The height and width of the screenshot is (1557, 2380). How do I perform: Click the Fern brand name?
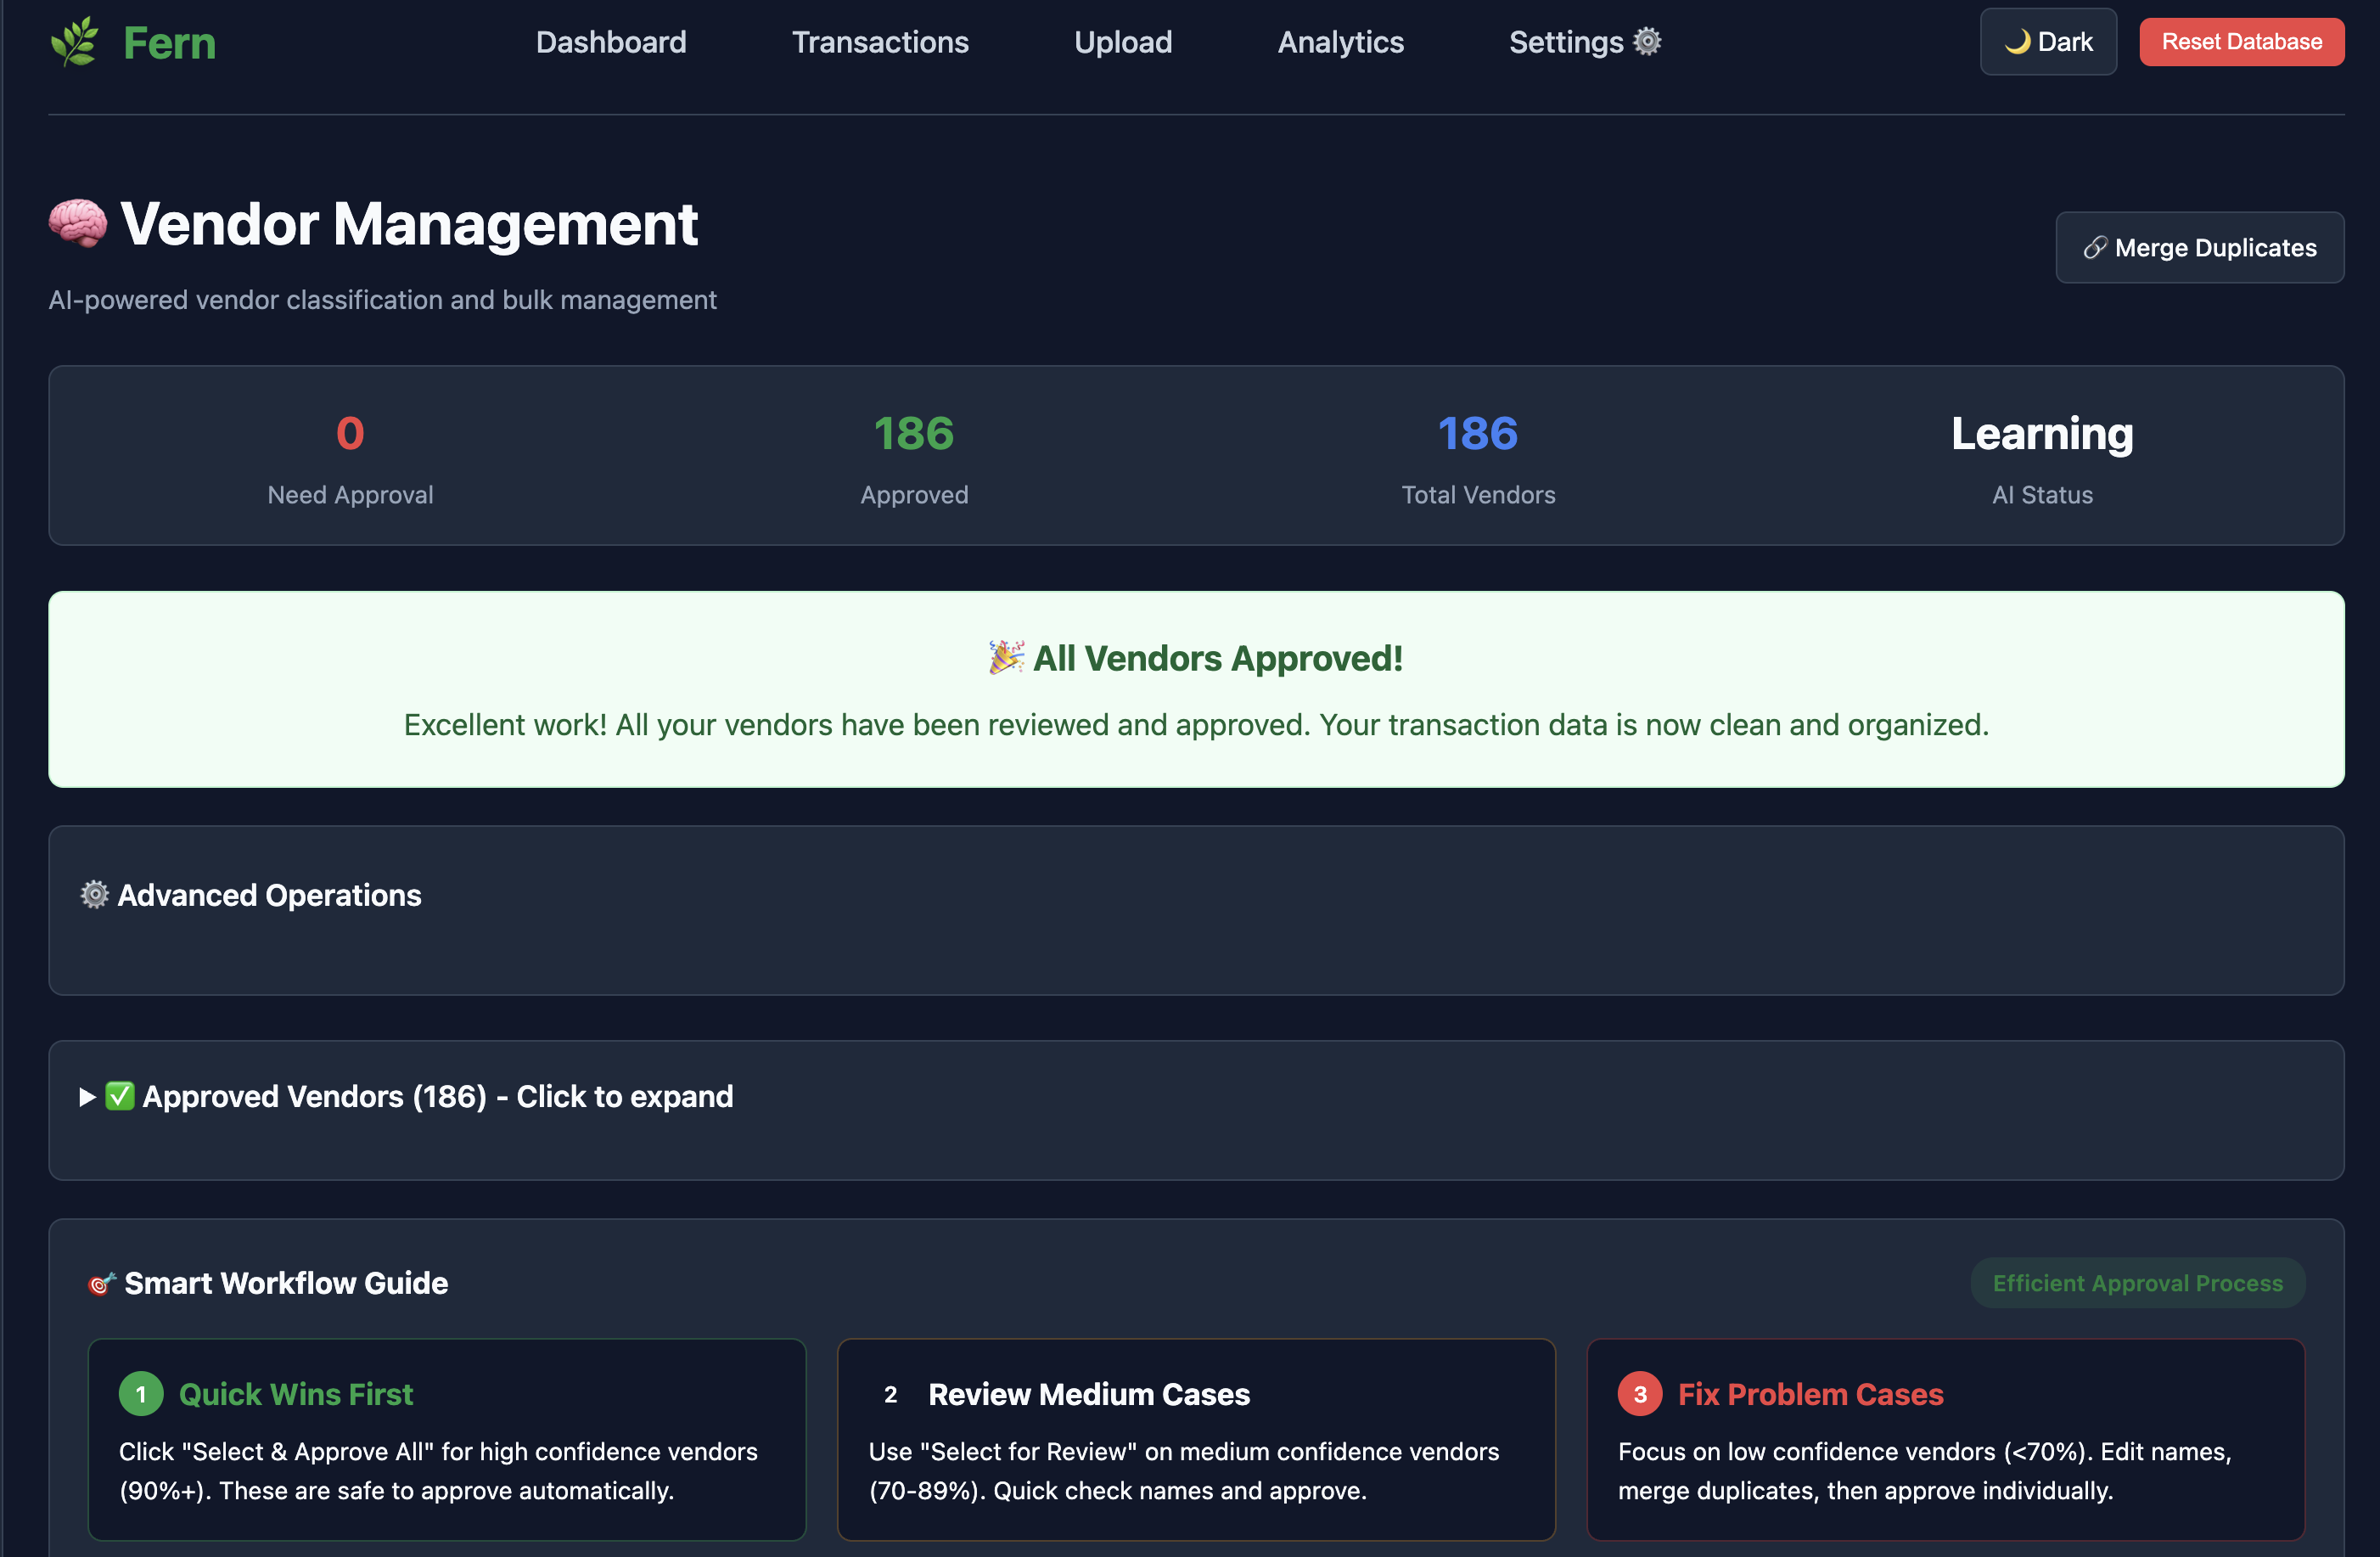(x=169, y=43)
